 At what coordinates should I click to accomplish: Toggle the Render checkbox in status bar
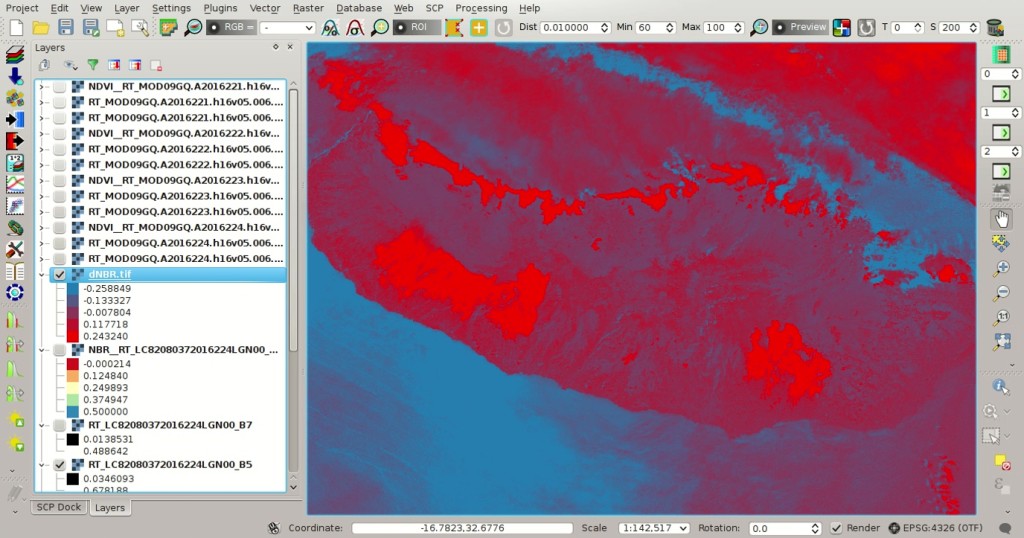(836, 528)
